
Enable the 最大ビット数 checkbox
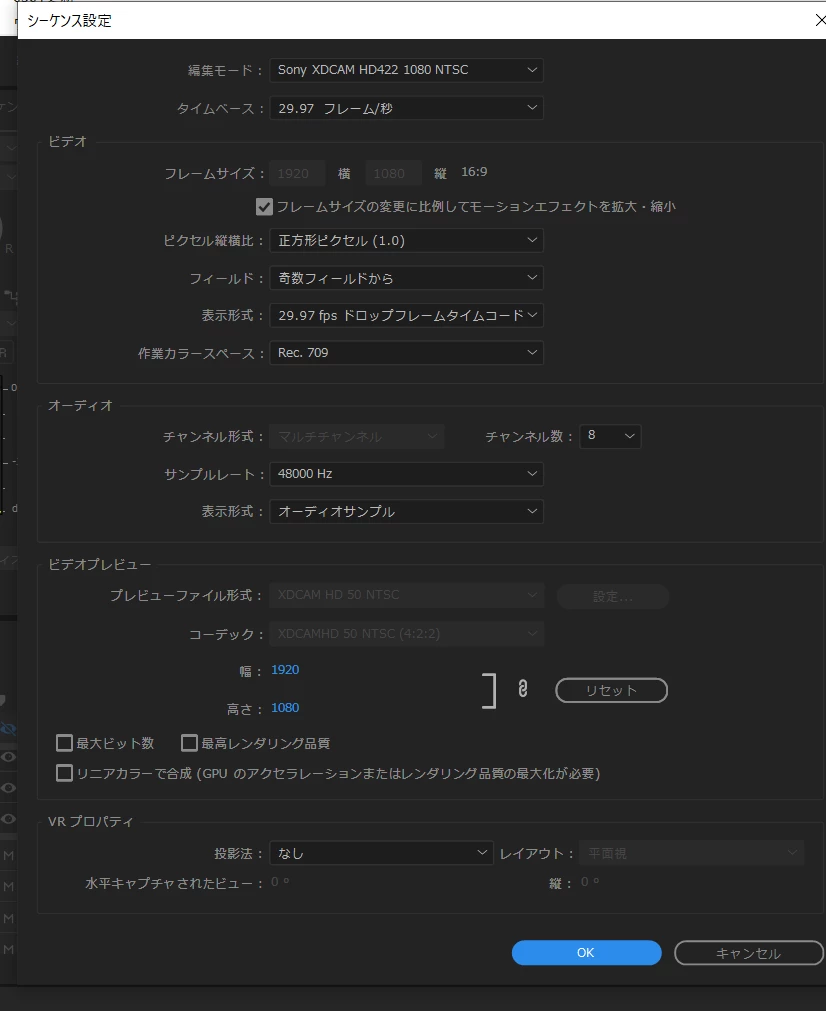[x=64, y=743]
